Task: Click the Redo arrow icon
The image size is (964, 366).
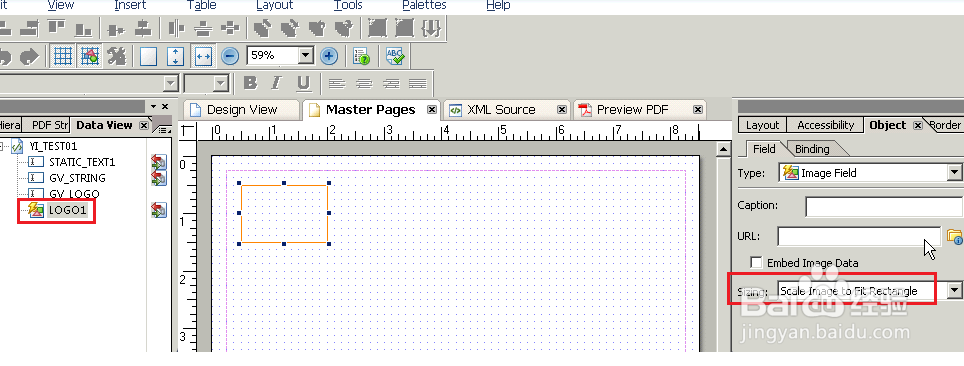Action: [x=29, y=57]
